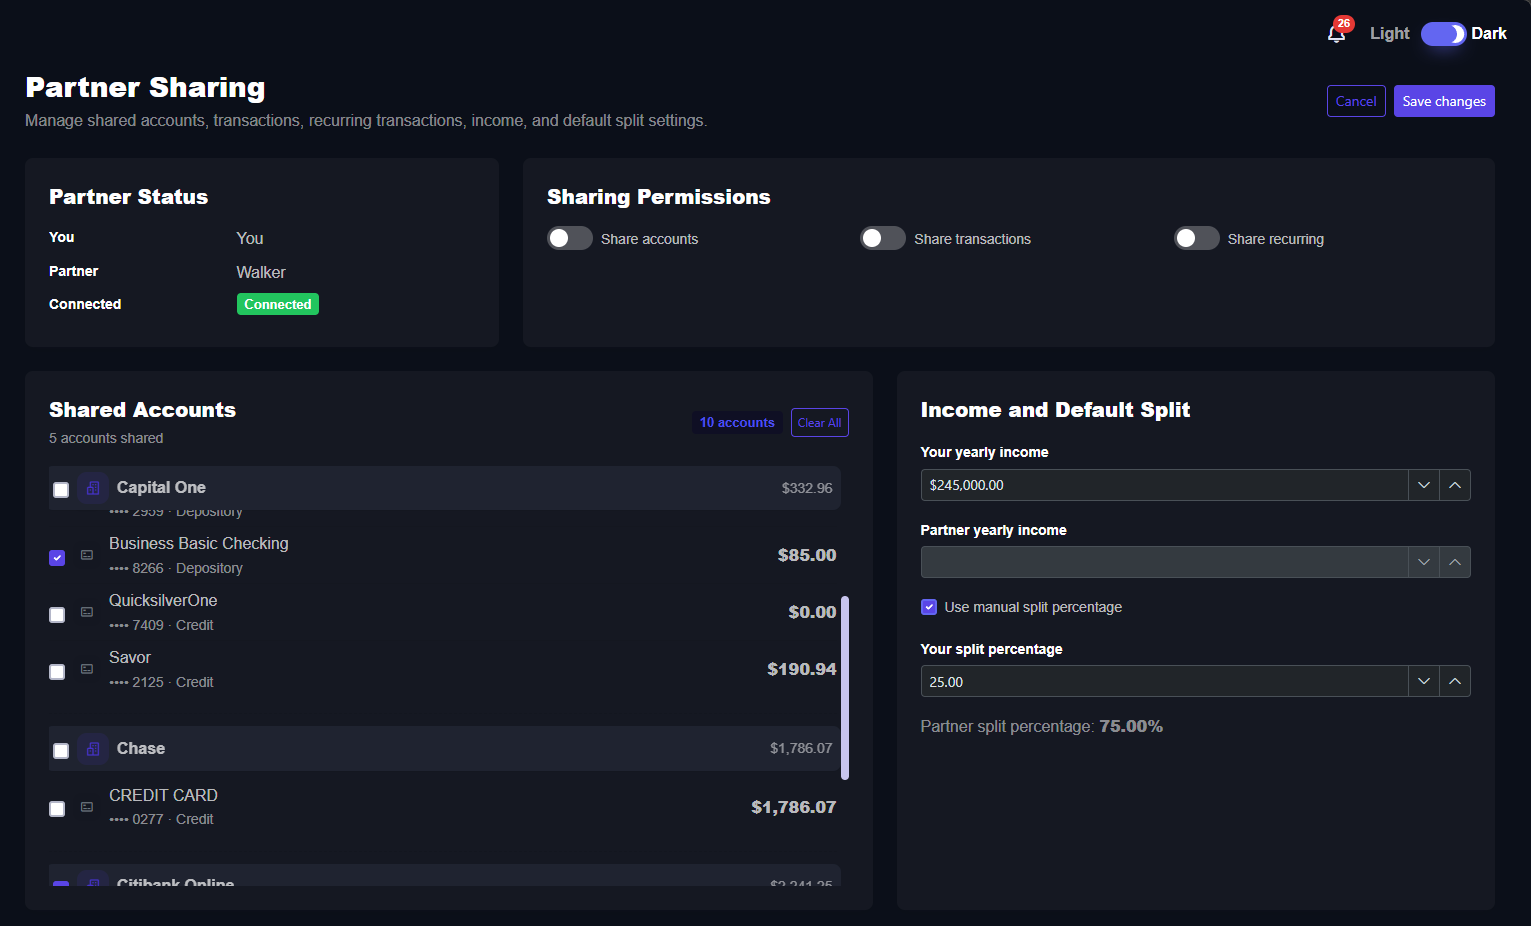Image resolution: width=1531 pixels, height=926 pixels.
Task: Click the $332.96 Capital One total
Action: click(x=807, y=488)
